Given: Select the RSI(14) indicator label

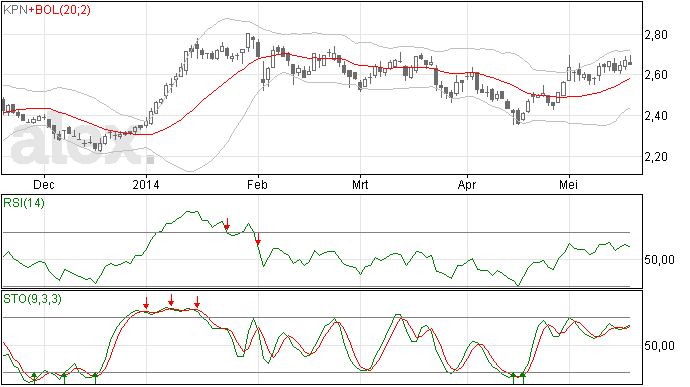Looking at the screenshot, I should [24, 203].
